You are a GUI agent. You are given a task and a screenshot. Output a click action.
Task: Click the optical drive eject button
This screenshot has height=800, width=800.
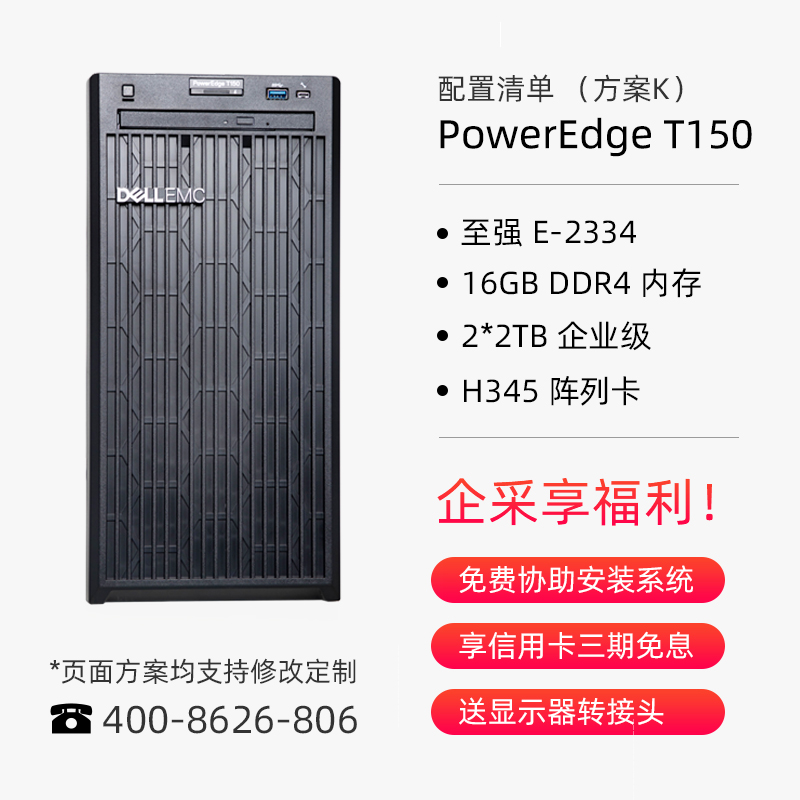coord(245,121)
